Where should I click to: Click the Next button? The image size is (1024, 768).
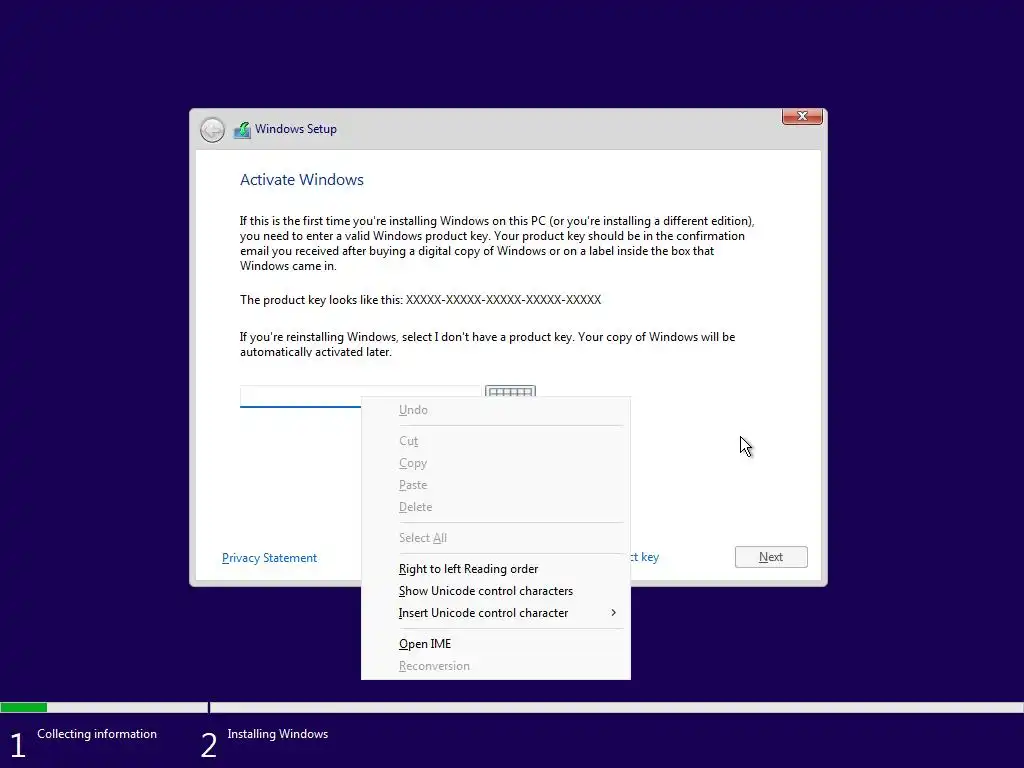tap(771, 557)
